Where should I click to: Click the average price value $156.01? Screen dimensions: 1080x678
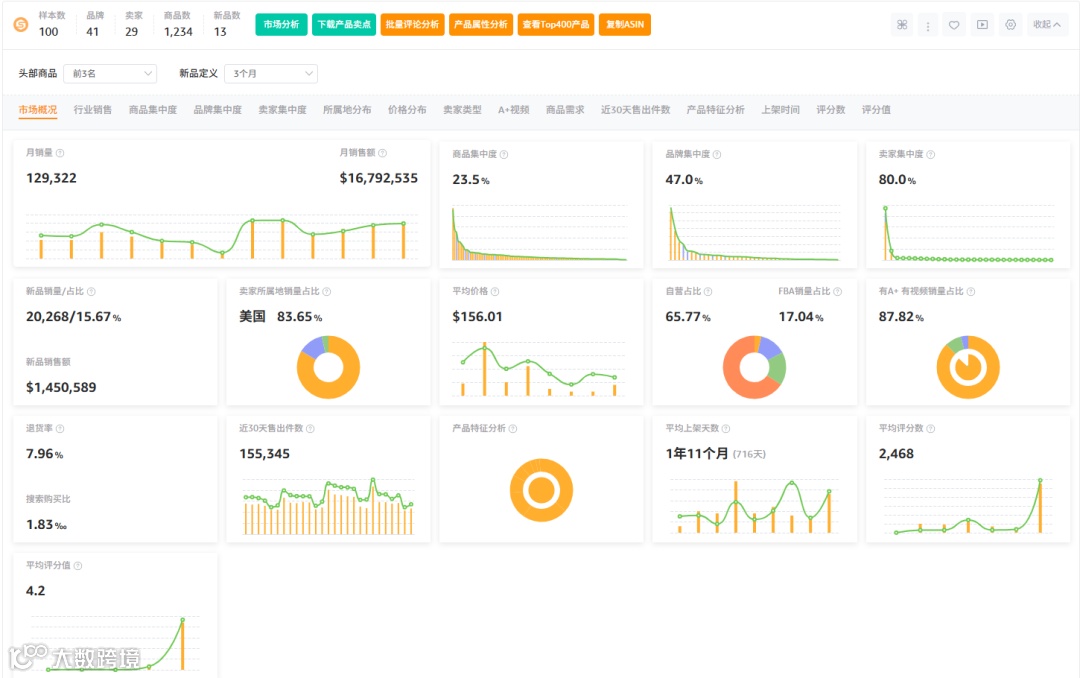(477, 317)
